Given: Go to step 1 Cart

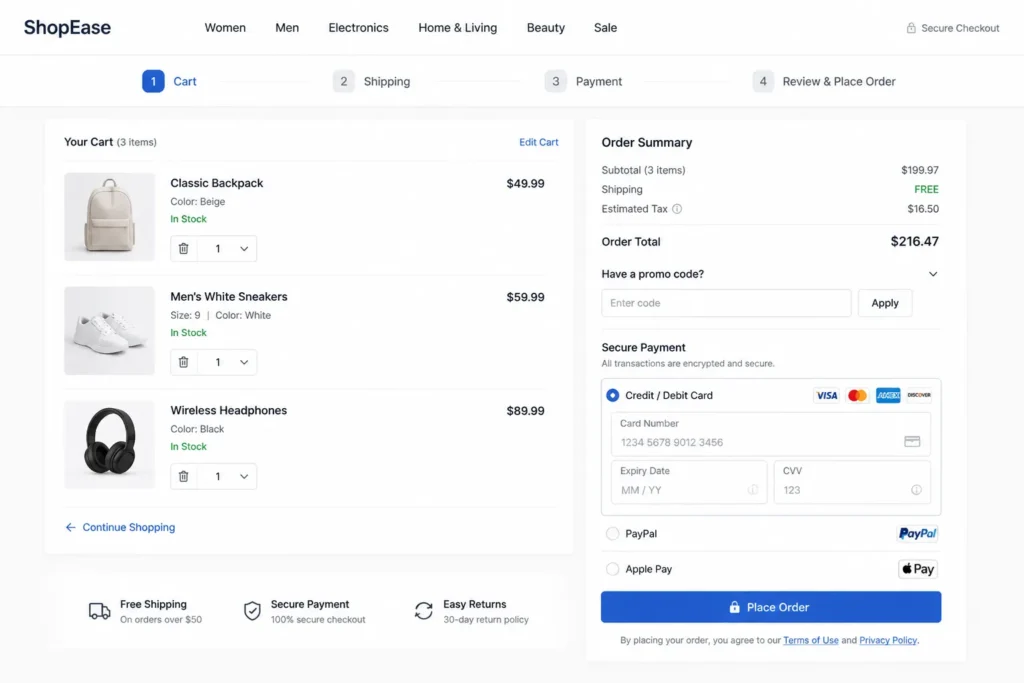Looking at the screenshot, I should click(169, 82).
